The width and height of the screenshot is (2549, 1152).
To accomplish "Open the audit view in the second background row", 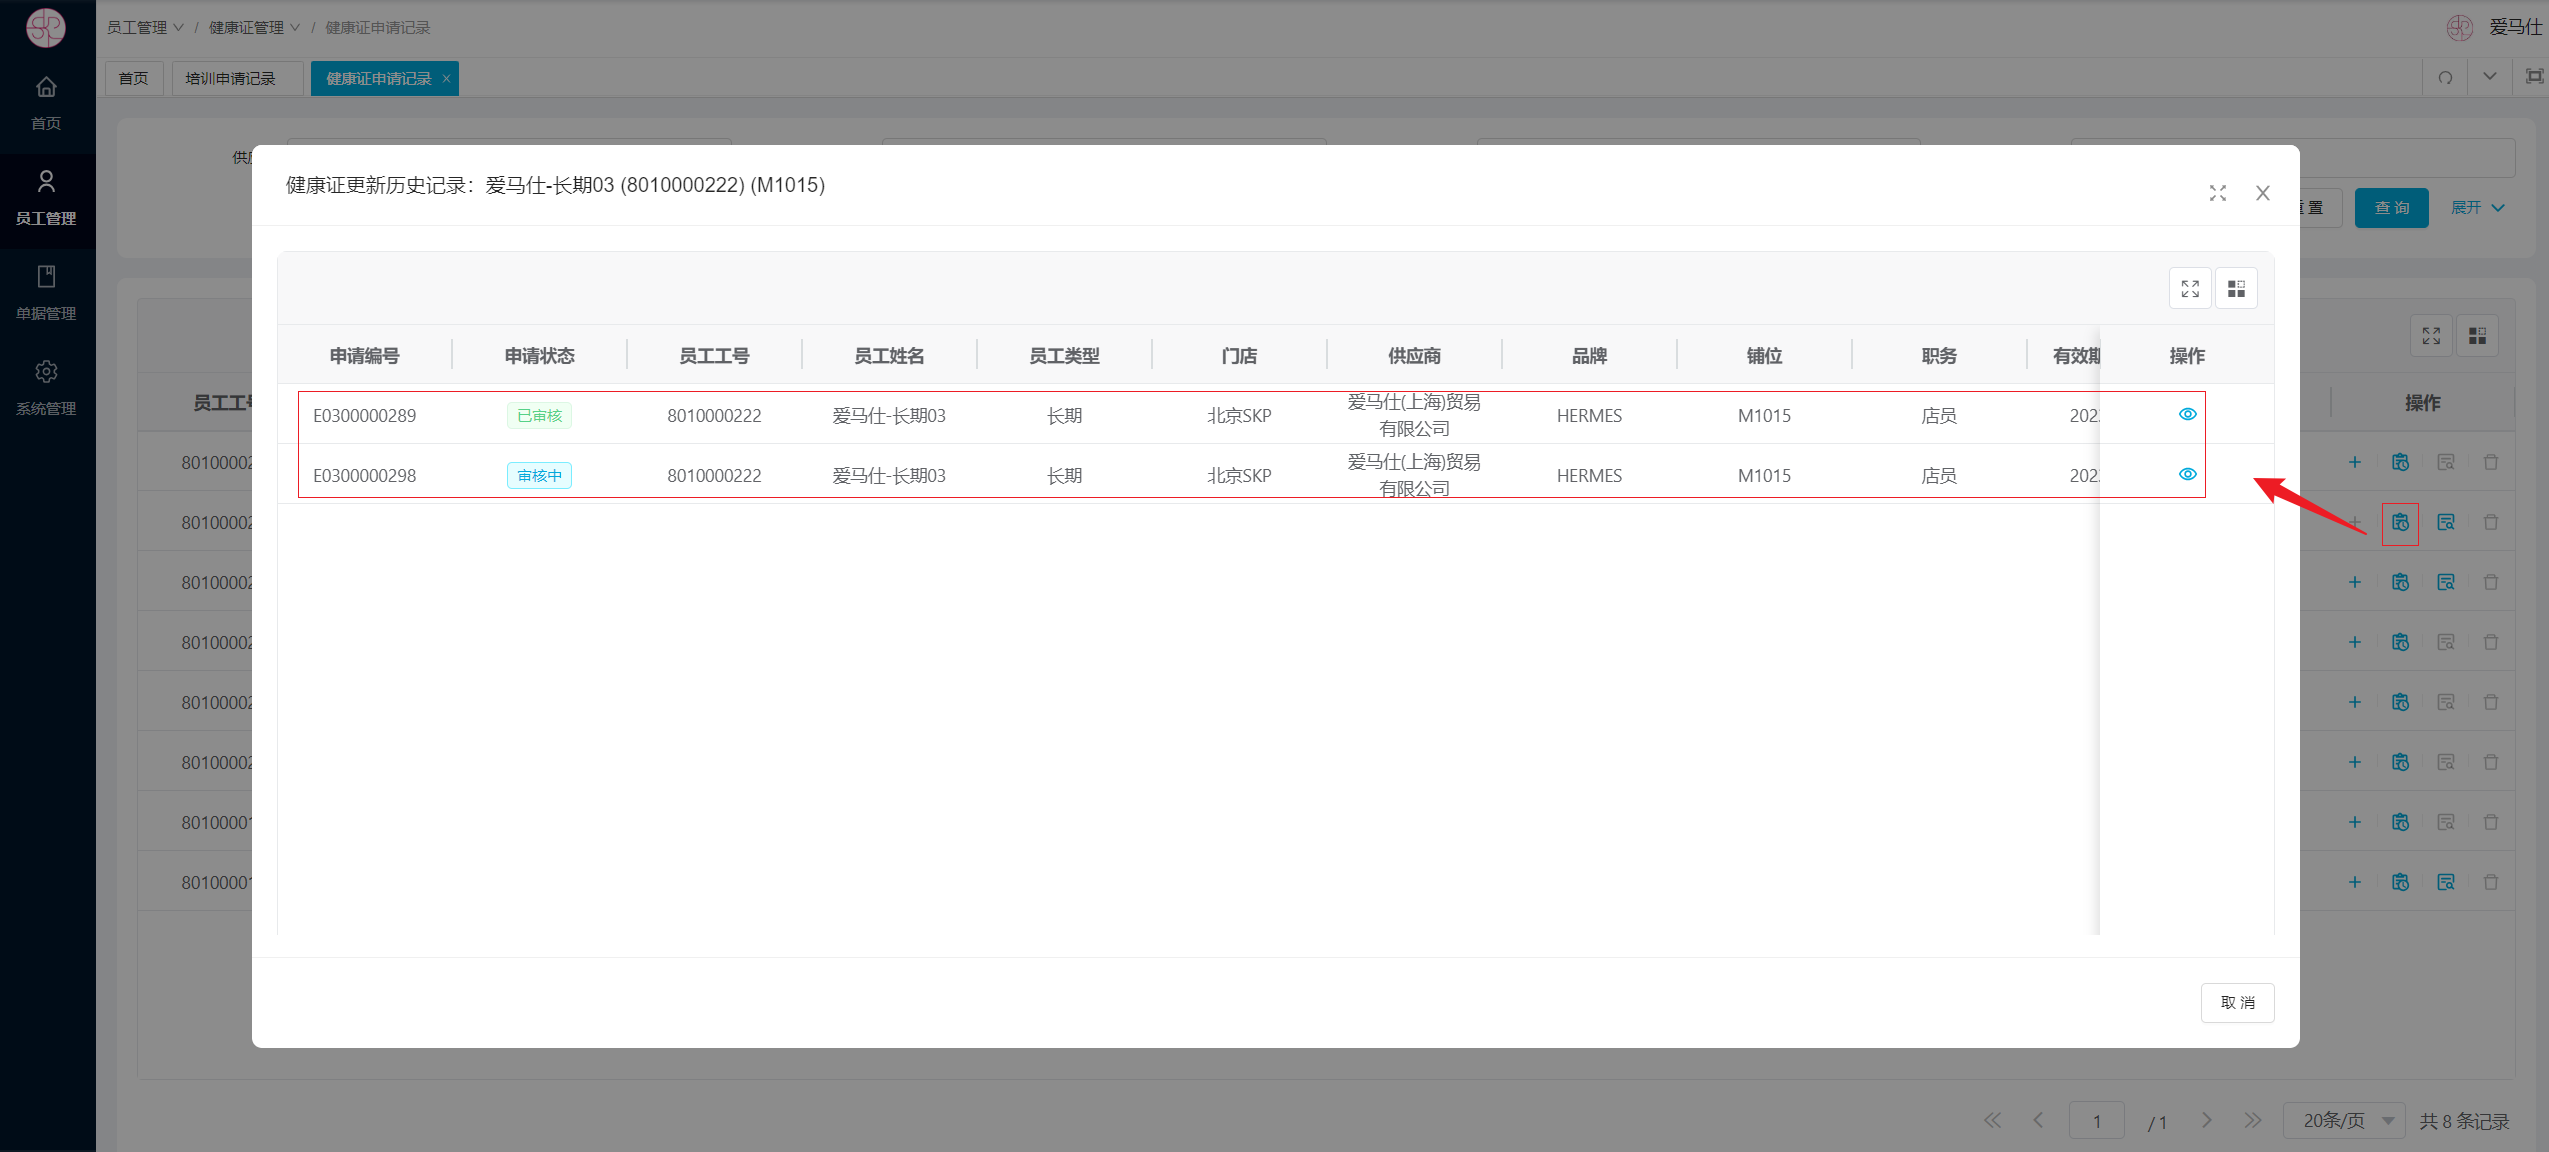I will tap(2445, 522).
